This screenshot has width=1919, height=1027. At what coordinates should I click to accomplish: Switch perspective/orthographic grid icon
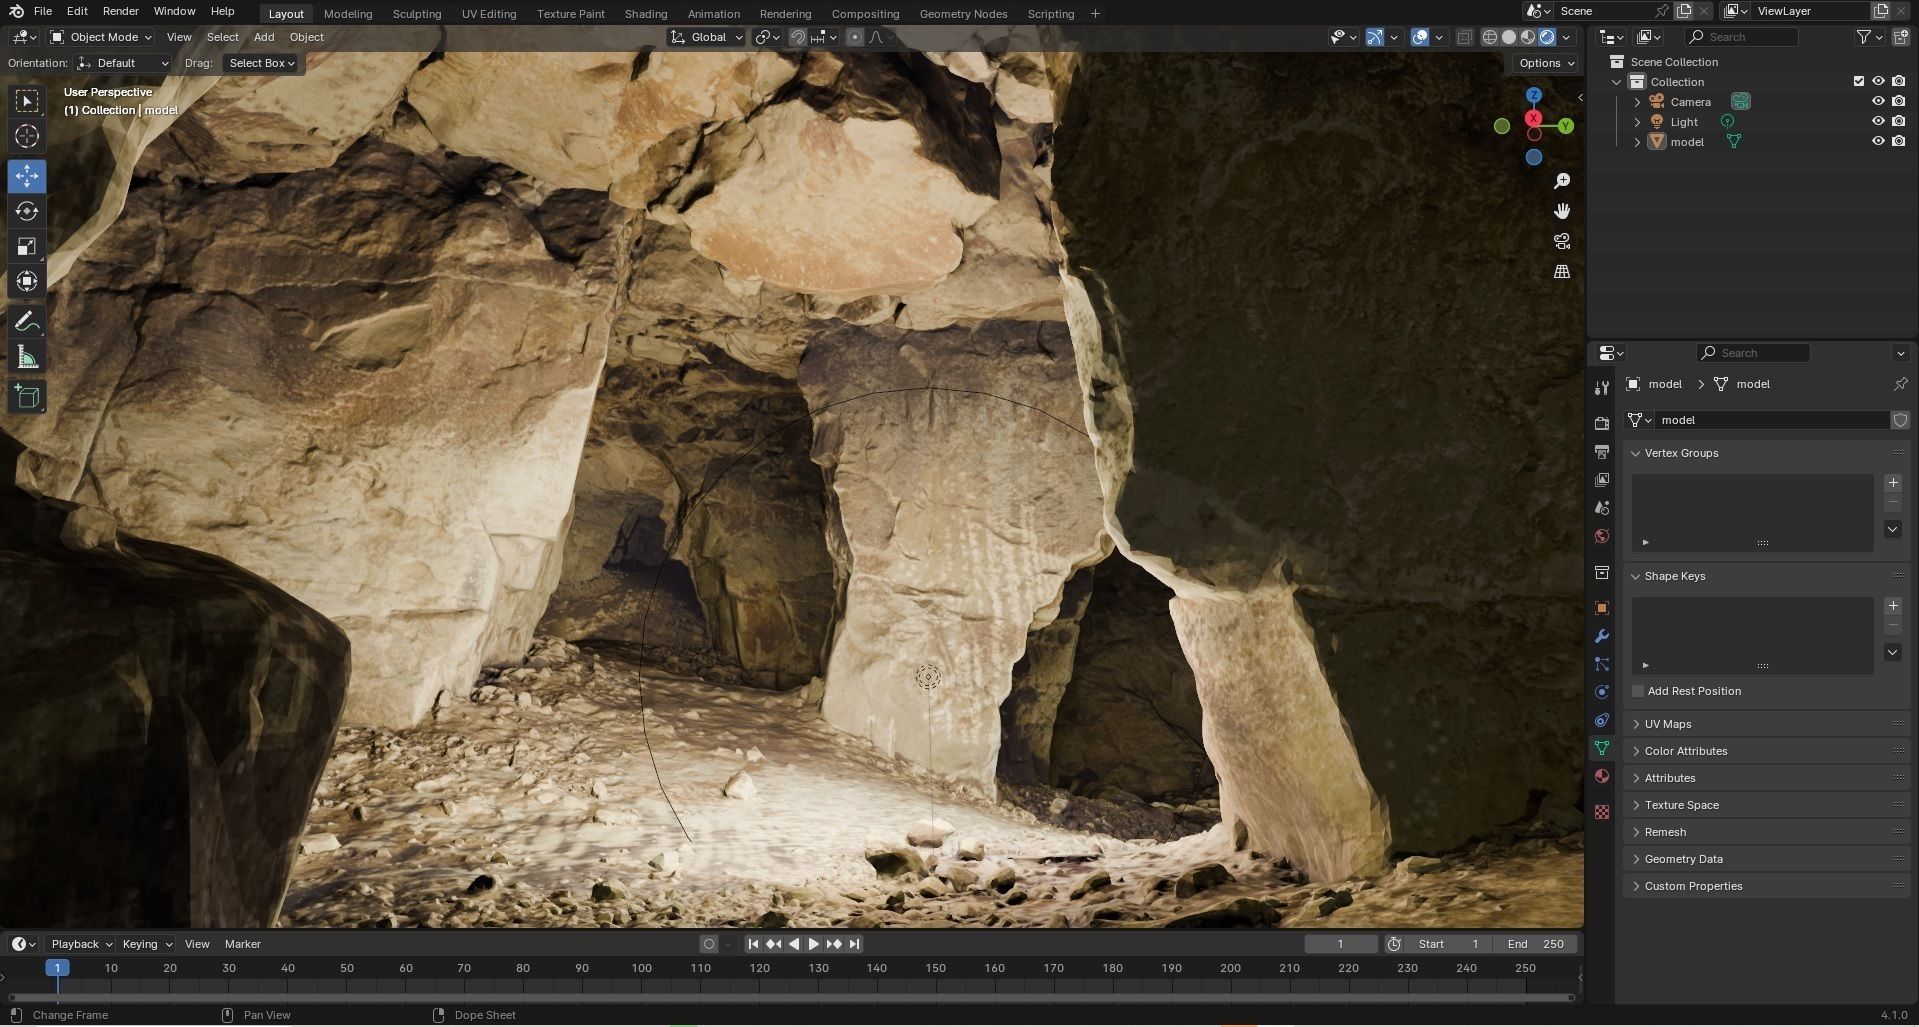coord(1562,271)
